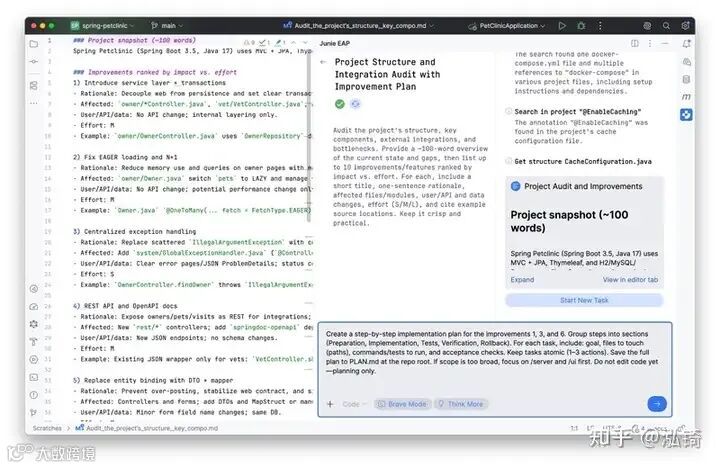This screenshot has width=720, height=468.
Task: Go back with arrow beside task title
Action: pyautogui.click(x=323, y=62)
